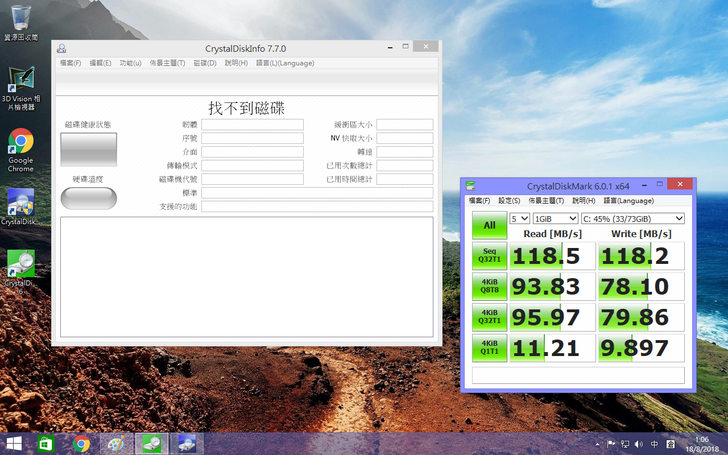Launch Google Chrome from the desktop
The width and height of the screenshot is (728, 455).
[20, 143]
